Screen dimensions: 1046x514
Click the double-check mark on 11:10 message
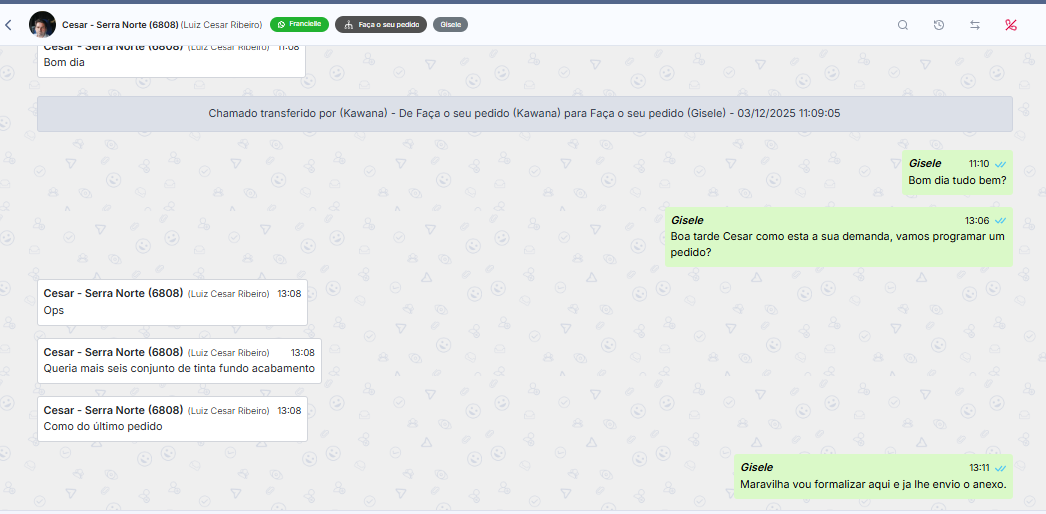tap(1000, 164)
